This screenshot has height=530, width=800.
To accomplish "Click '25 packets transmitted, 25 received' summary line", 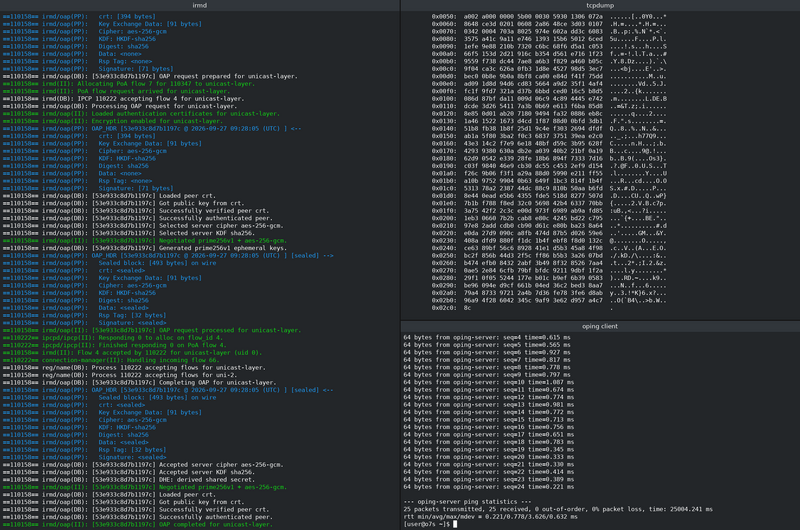I will click(x=558, y=510).
